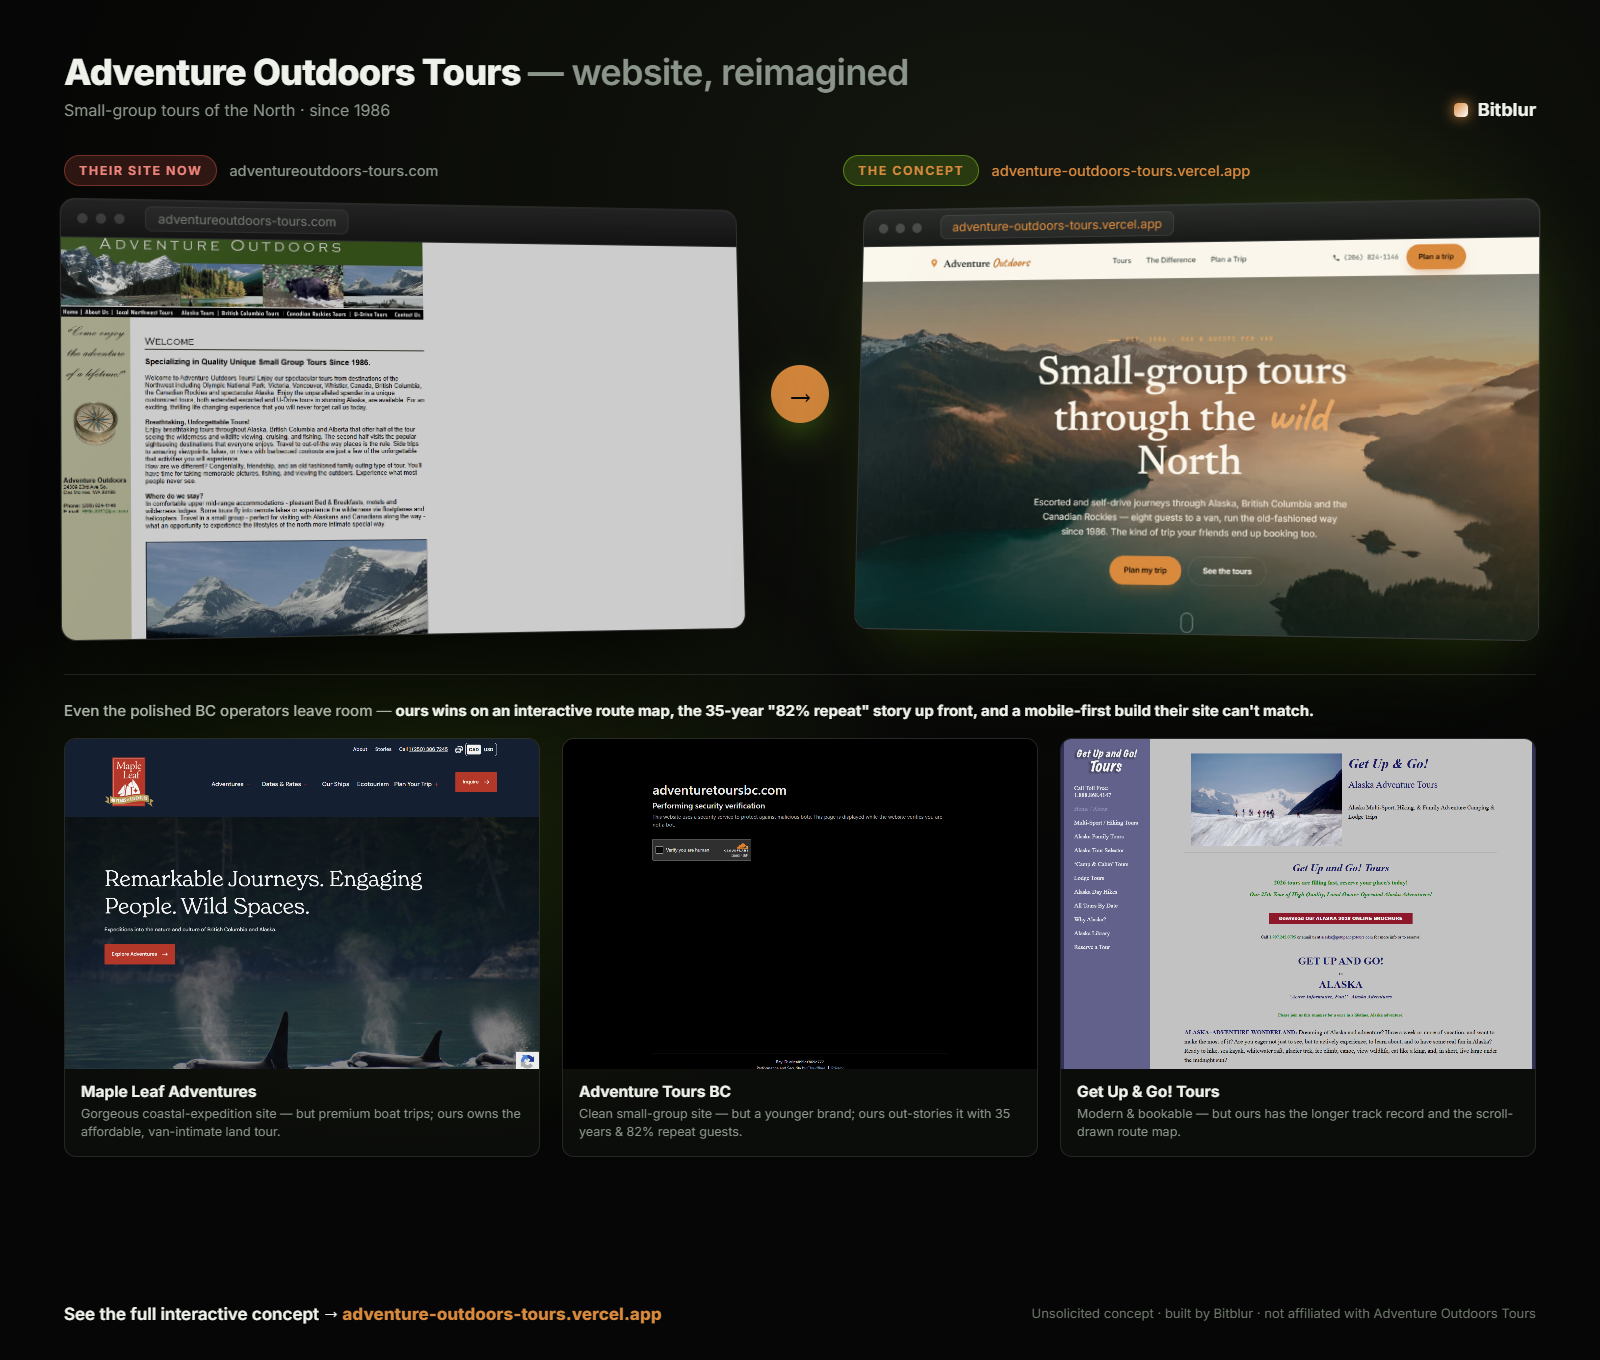Viewport: 1600px width, 1360px height.
Task: Click the Maple Leaf Adventures logo badge
Action: 129,782
